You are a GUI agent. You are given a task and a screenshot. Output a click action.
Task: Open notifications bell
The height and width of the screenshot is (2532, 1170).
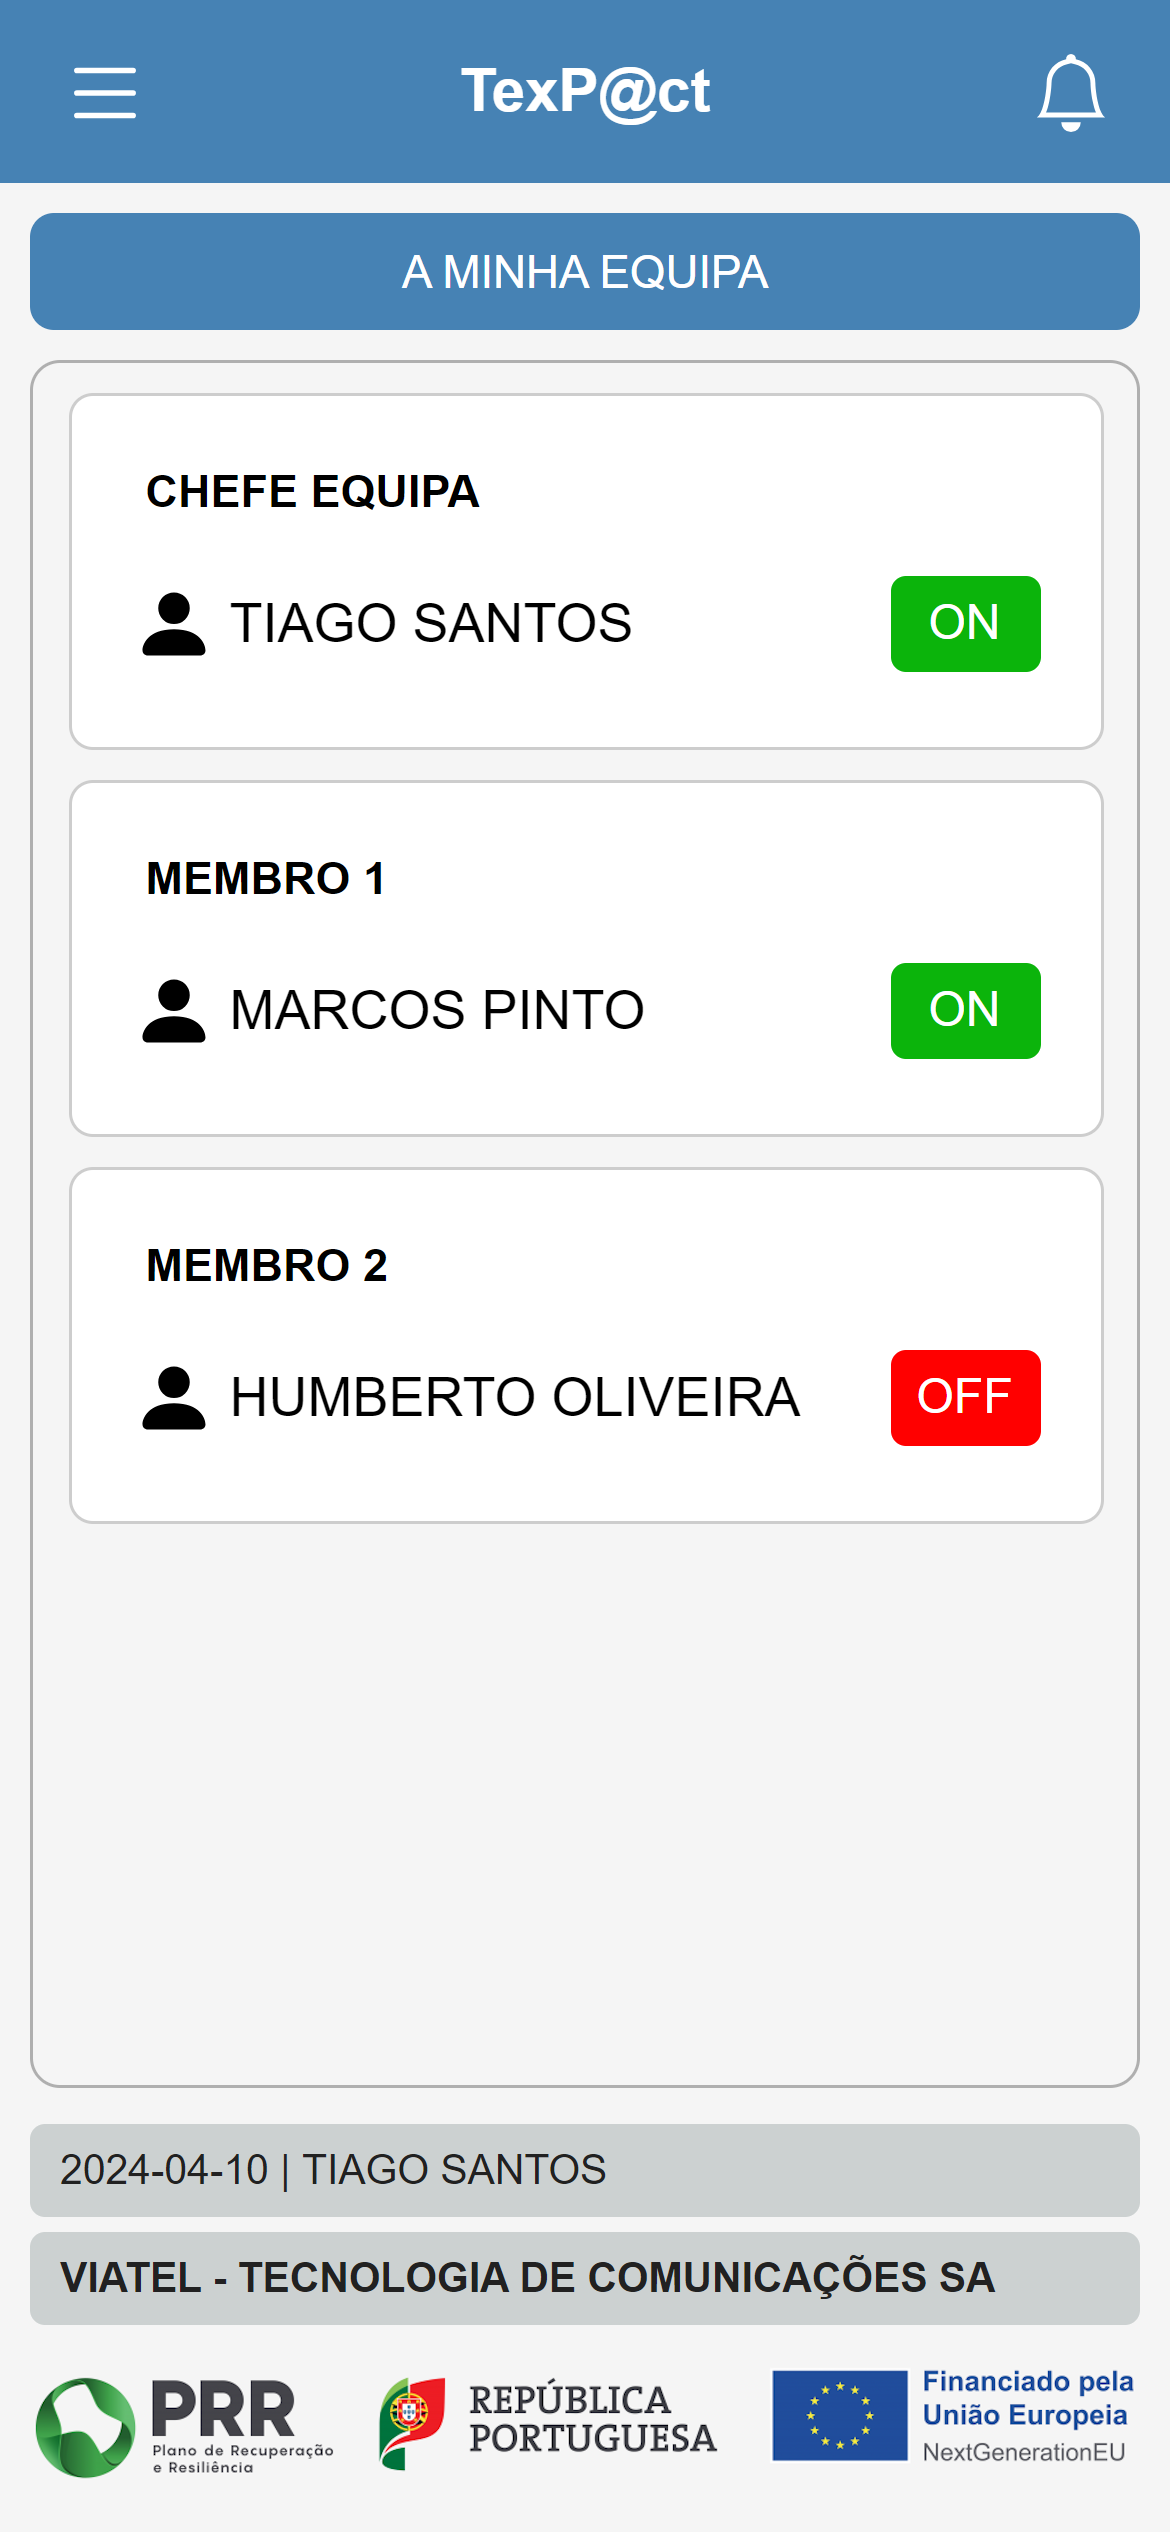pyautogui.click(x=1070, y=93)
